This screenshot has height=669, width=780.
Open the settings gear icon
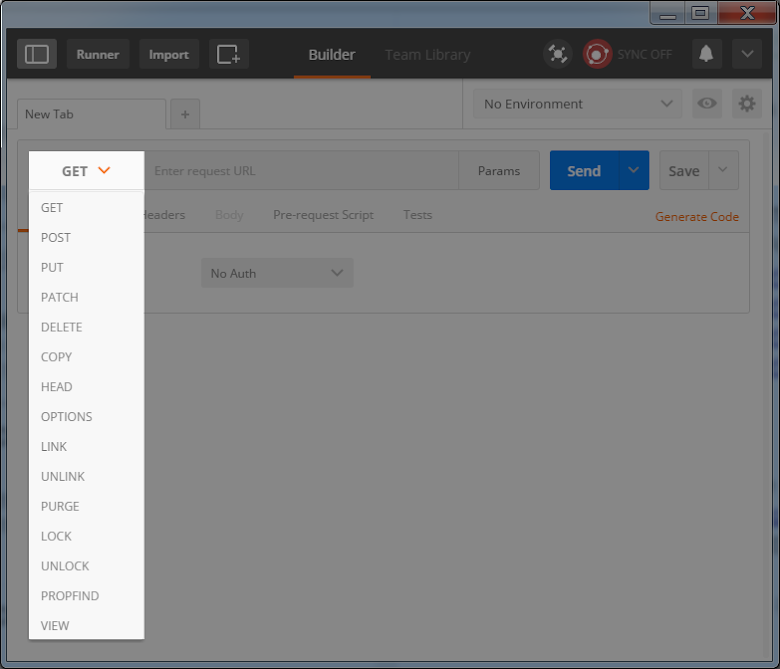tap(747, 103)
